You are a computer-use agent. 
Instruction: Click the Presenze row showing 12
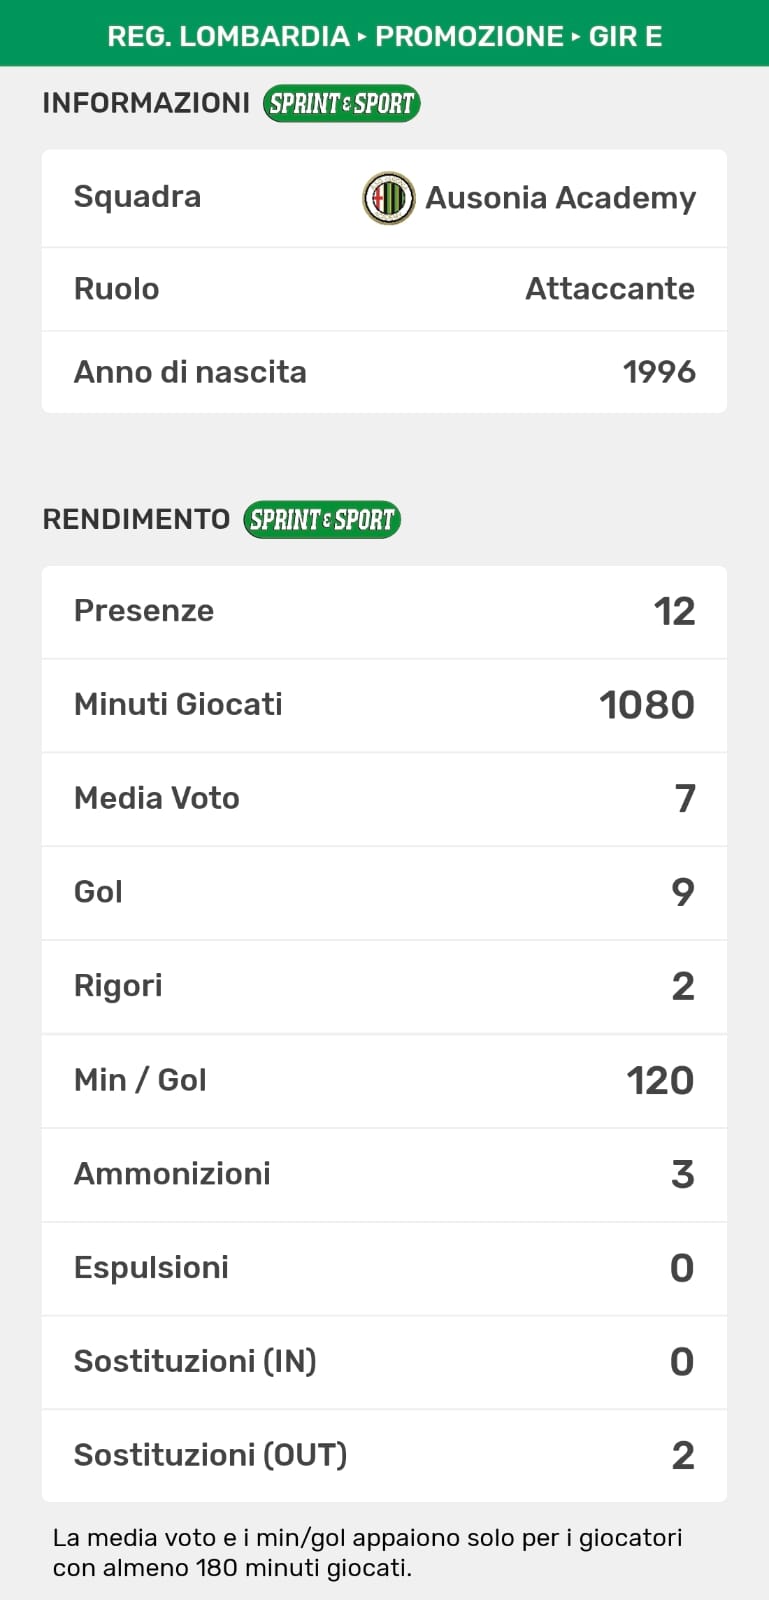[x=384, y=611]
